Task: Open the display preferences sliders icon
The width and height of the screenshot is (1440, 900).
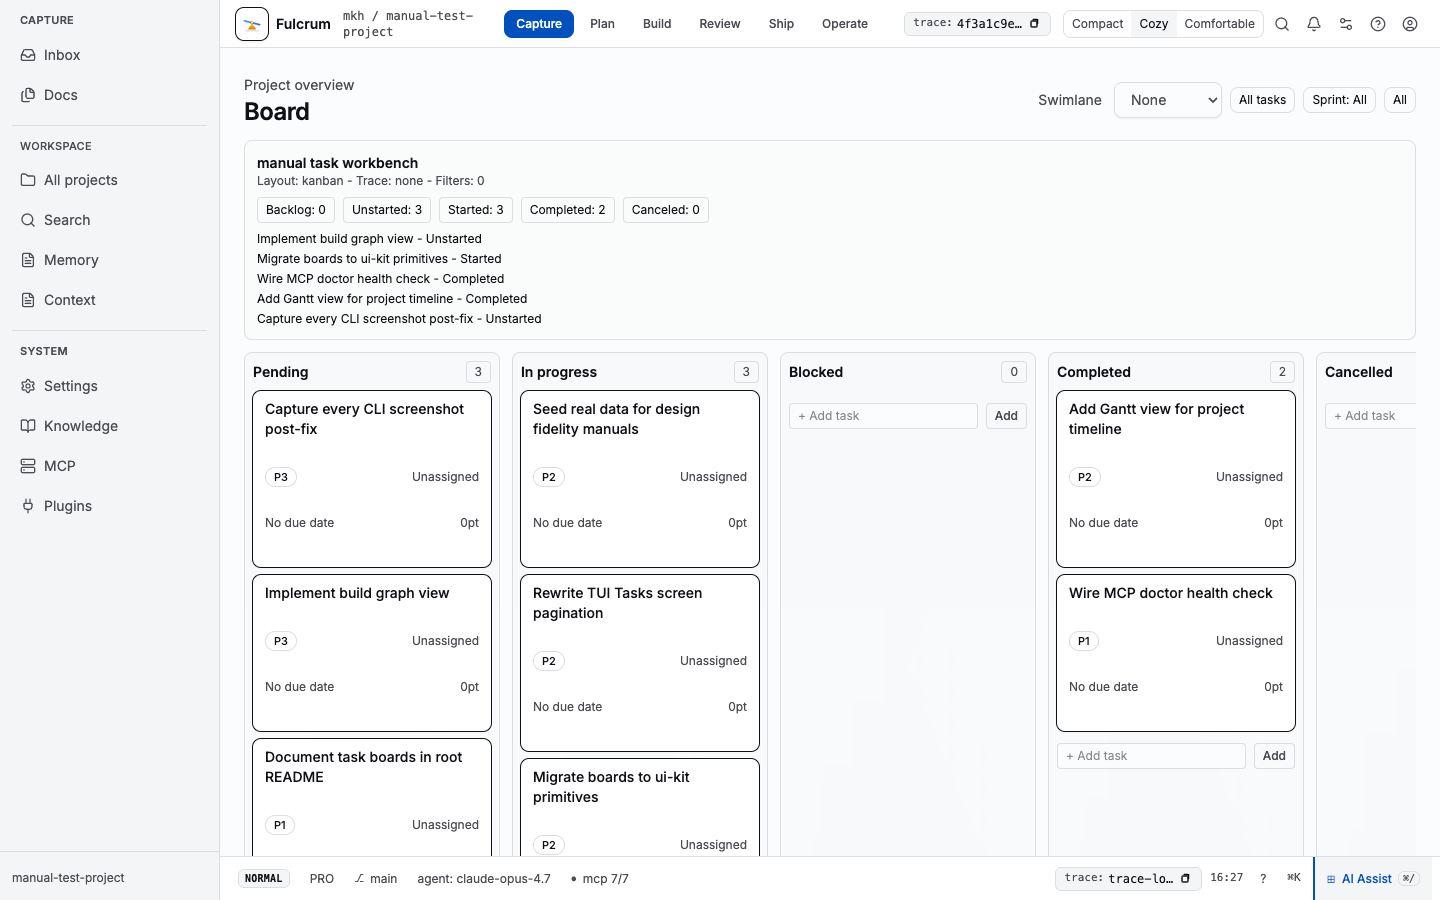Action: (x=1346, y=24)
